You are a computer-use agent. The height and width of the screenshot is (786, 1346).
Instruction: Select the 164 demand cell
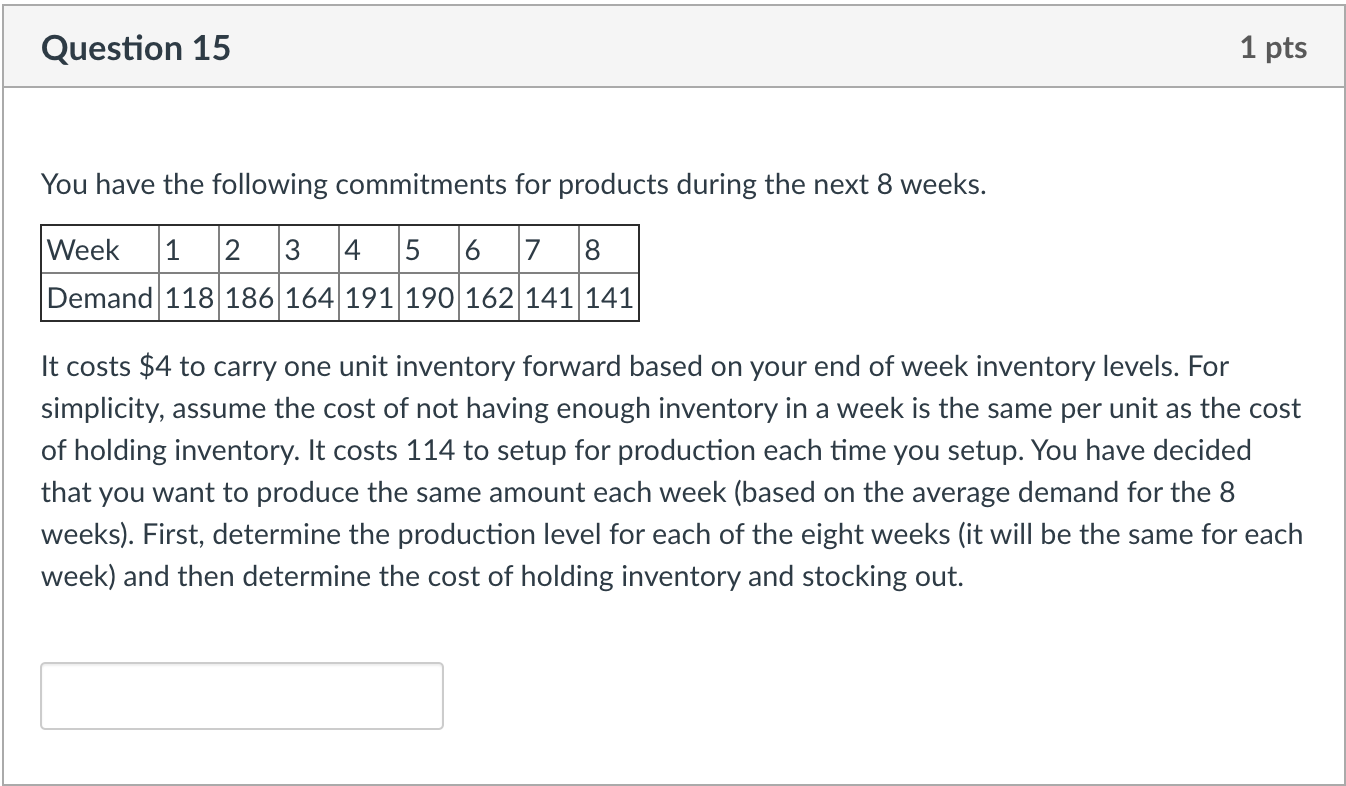tap(309, 297)
